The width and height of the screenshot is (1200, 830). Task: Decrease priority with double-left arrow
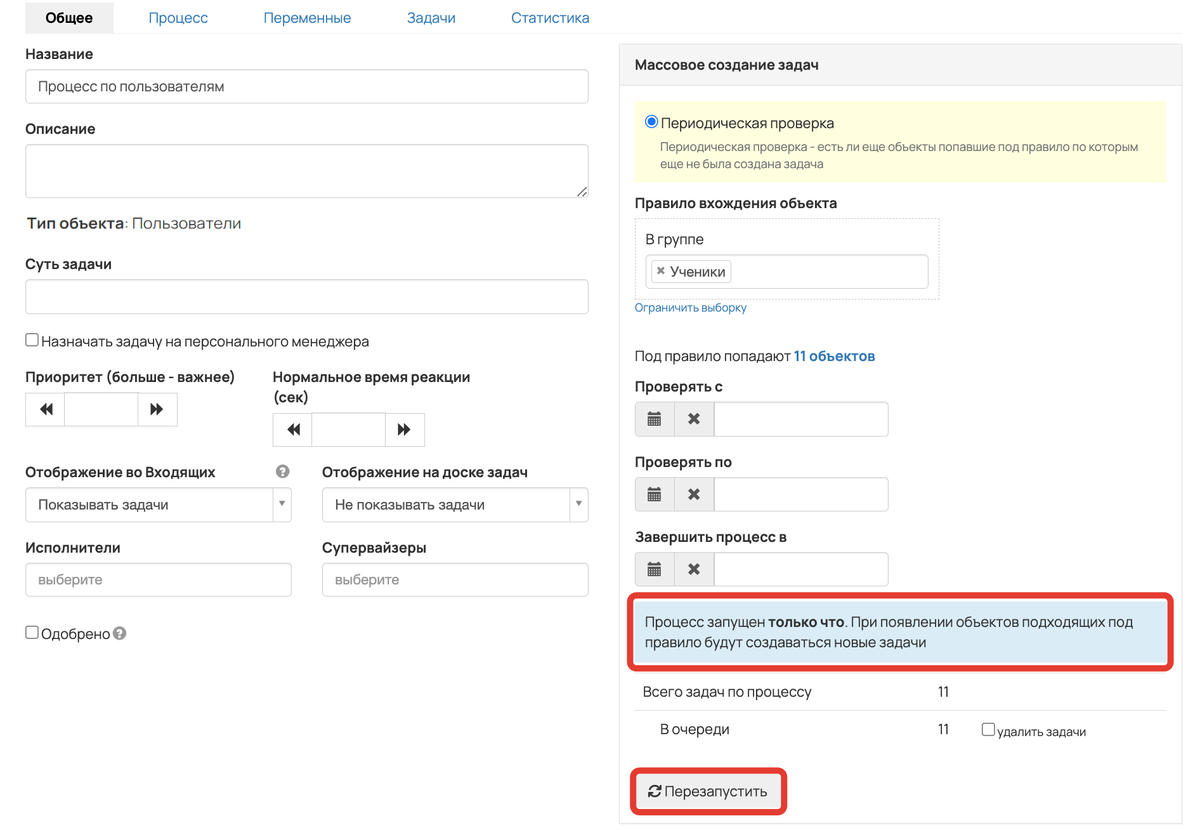[46, 409]
